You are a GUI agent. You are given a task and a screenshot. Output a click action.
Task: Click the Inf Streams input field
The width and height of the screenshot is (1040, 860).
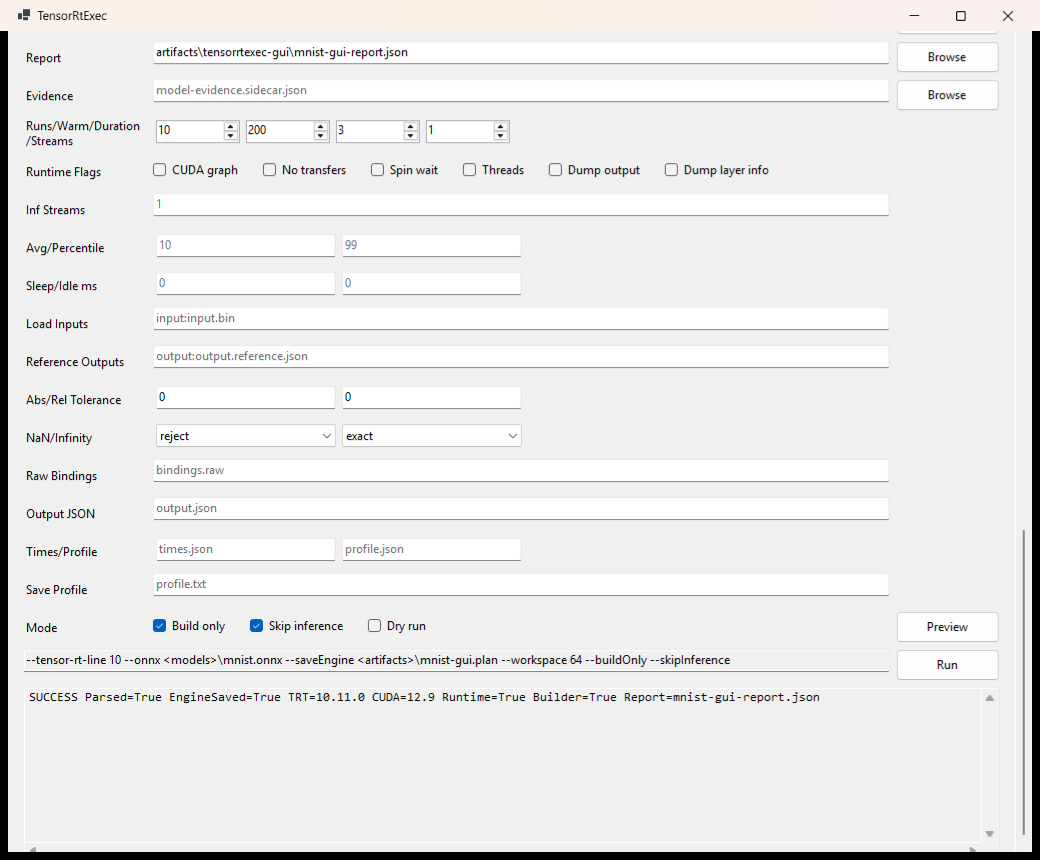point(521,205)
